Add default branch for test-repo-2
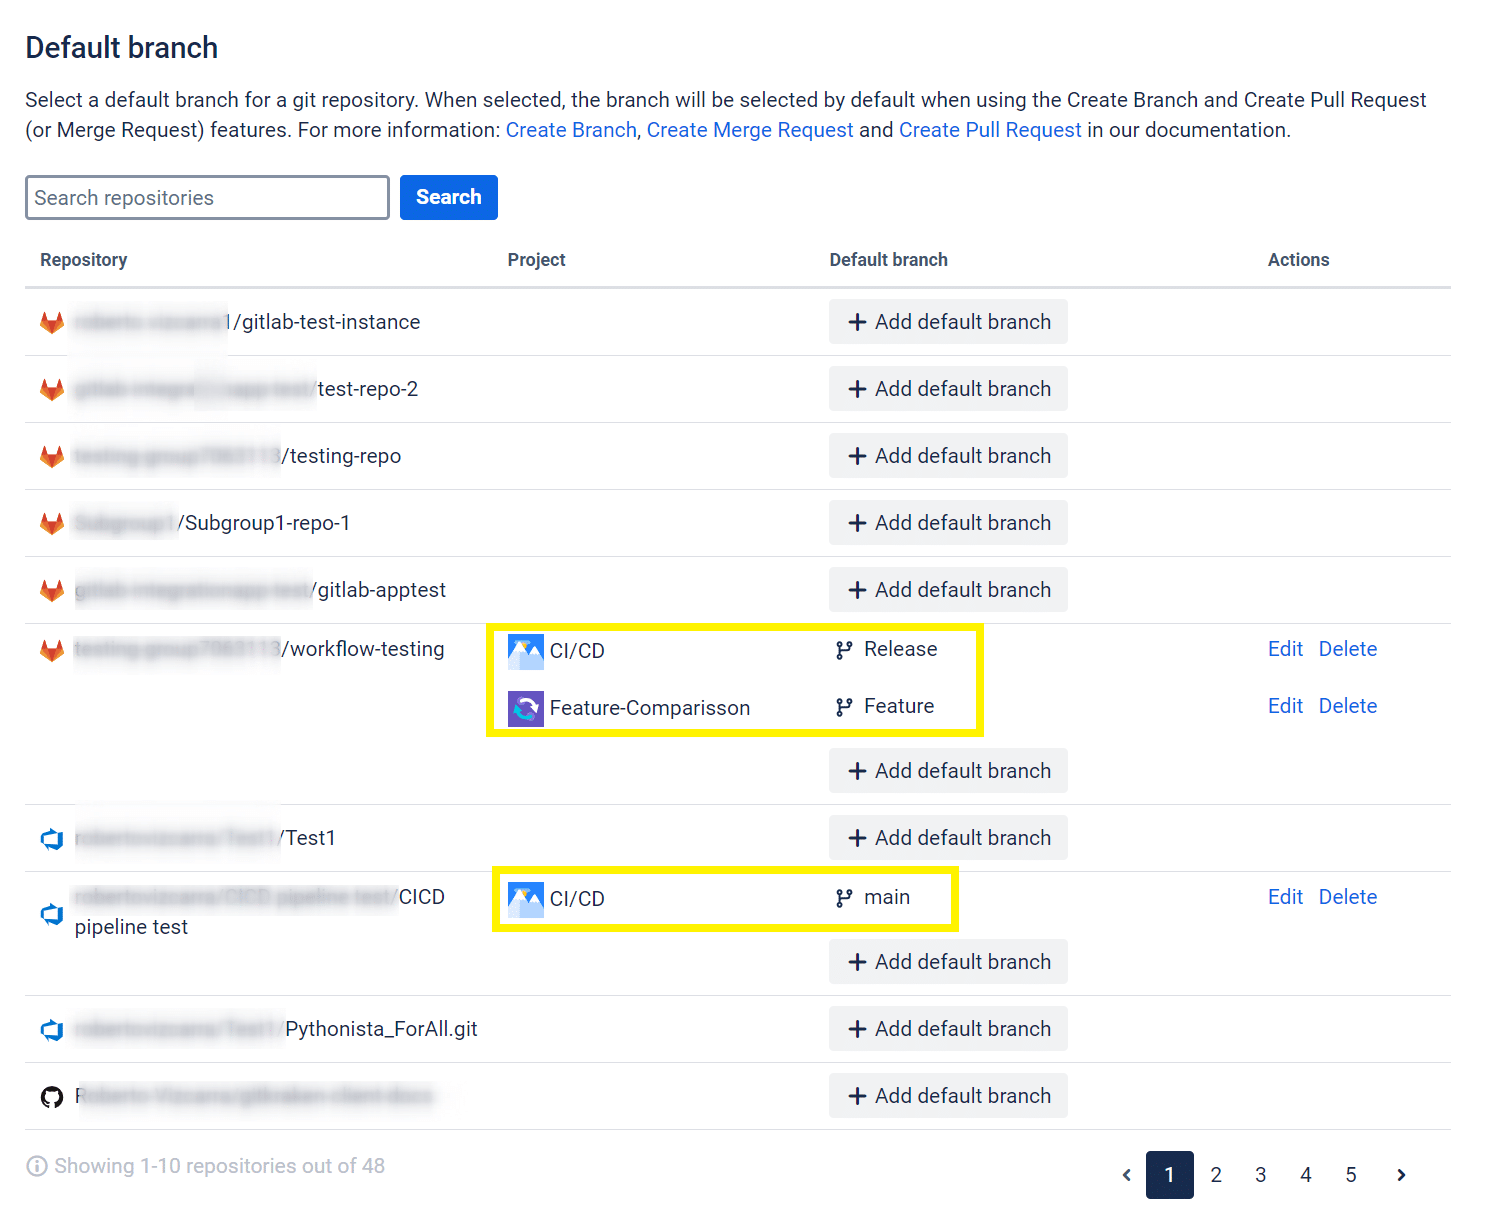 point(948,389)
